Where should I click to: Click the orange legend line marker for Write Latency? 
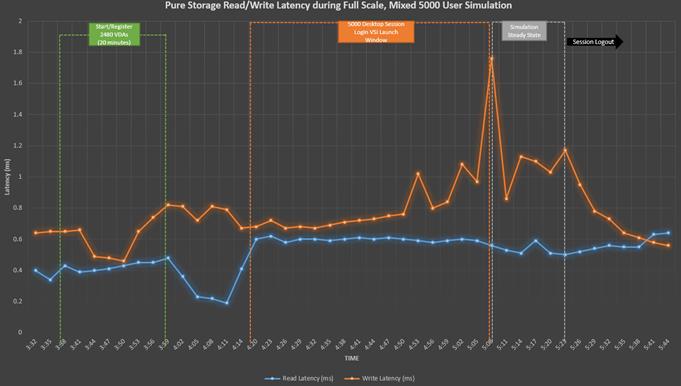pos(353,379)
